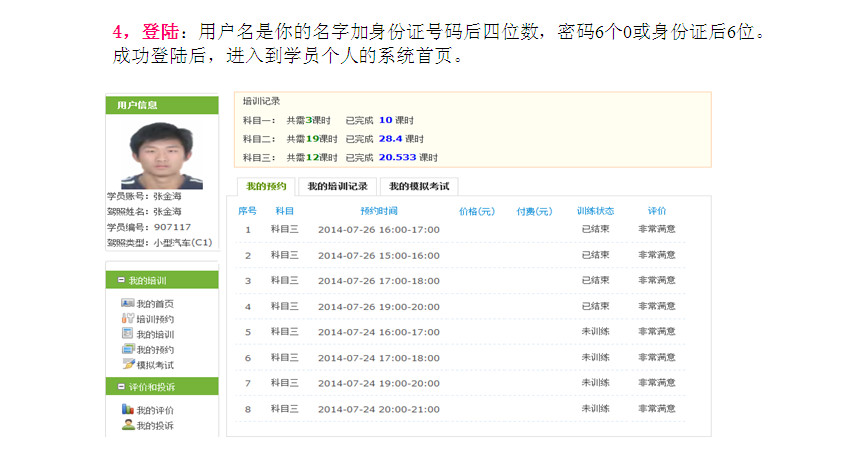Click the 我的首页 sidebar icon

pos(127,303)
